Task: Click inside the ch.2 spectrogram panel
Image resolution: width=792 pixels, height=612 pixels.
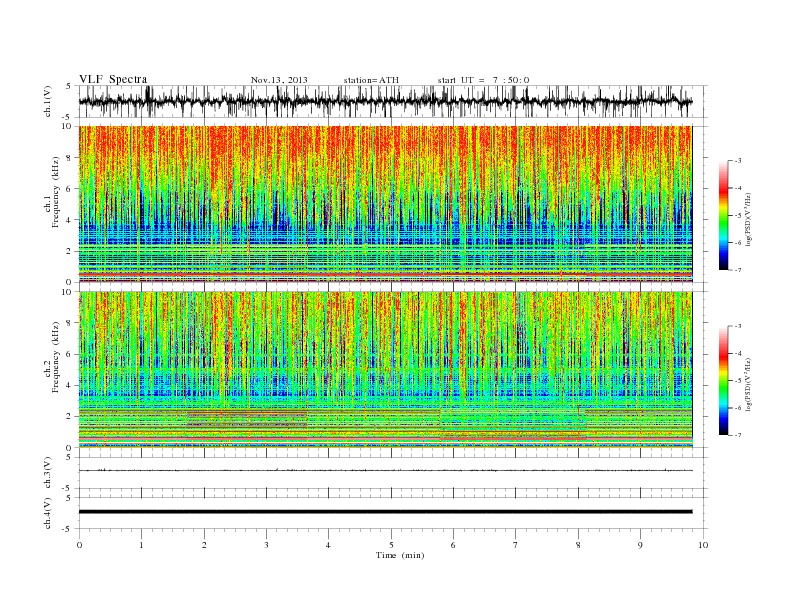Action: [385, 369]
